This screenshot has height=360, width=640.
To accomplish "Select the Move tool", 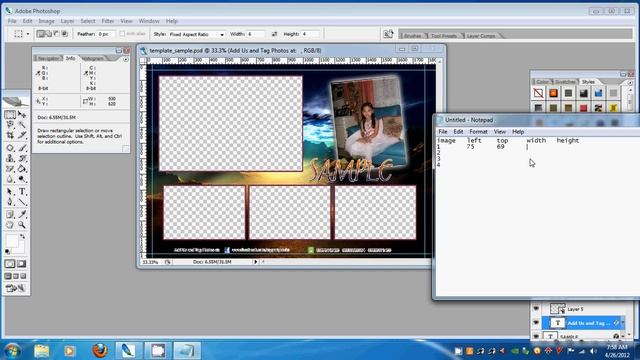I will click(22, 115).
